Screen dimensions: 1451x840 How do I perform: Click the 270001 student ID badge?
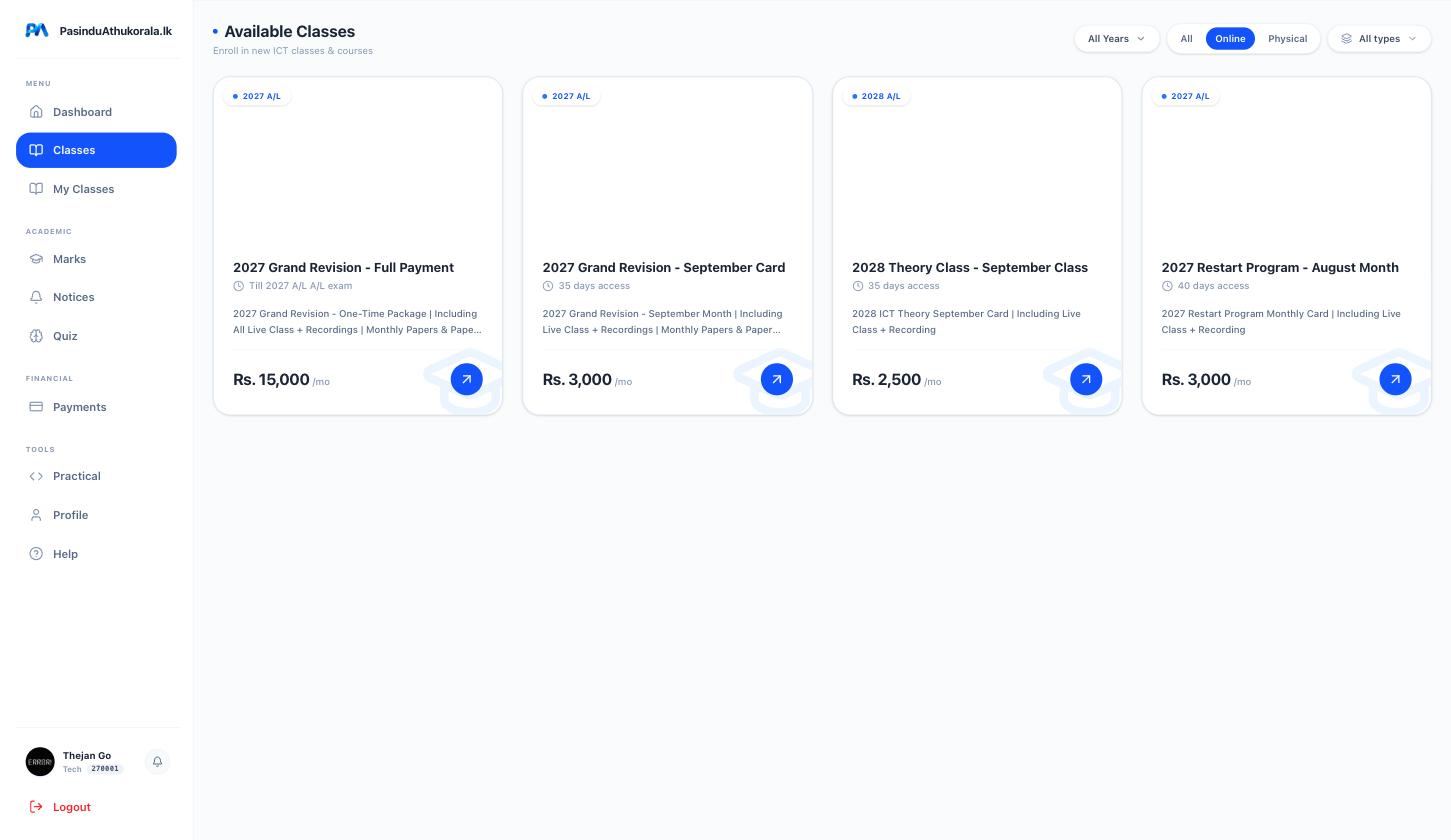105,769
